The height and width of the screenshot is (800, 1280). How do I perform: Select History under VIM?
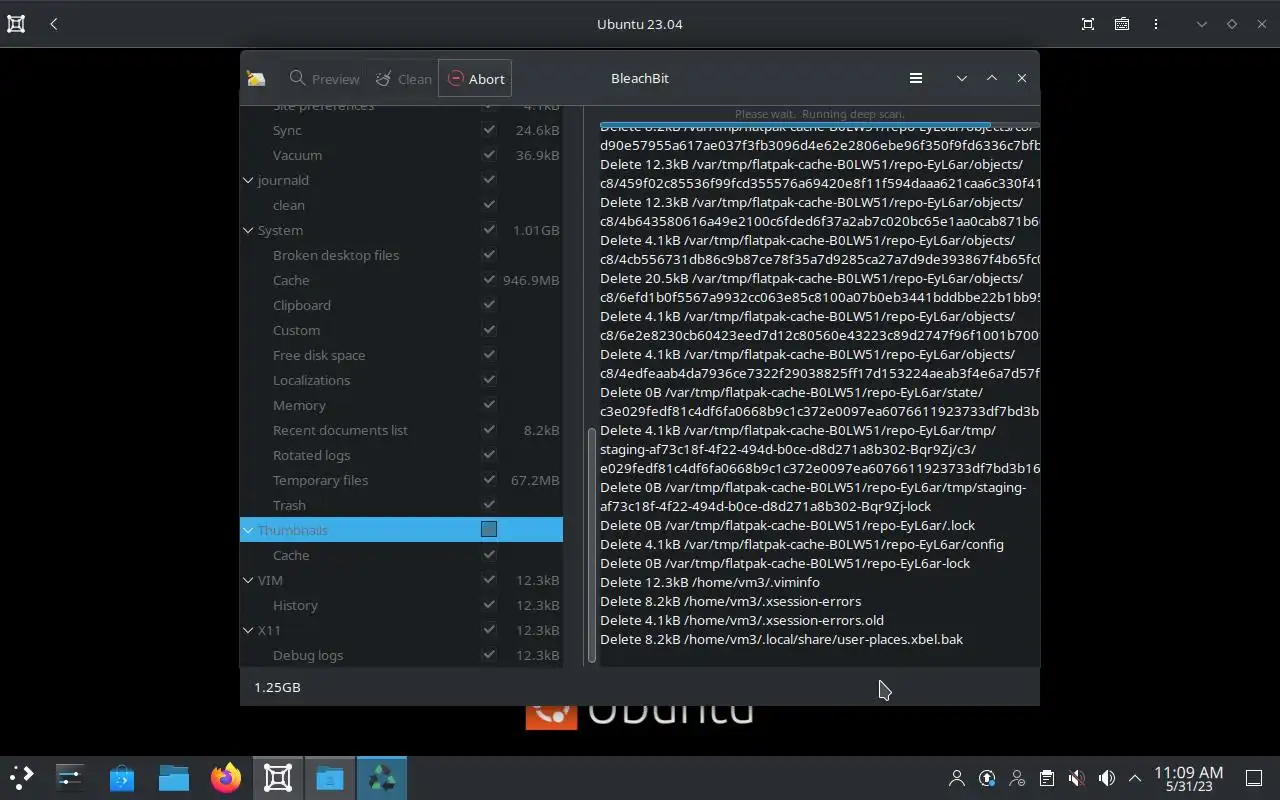point(401,605)
